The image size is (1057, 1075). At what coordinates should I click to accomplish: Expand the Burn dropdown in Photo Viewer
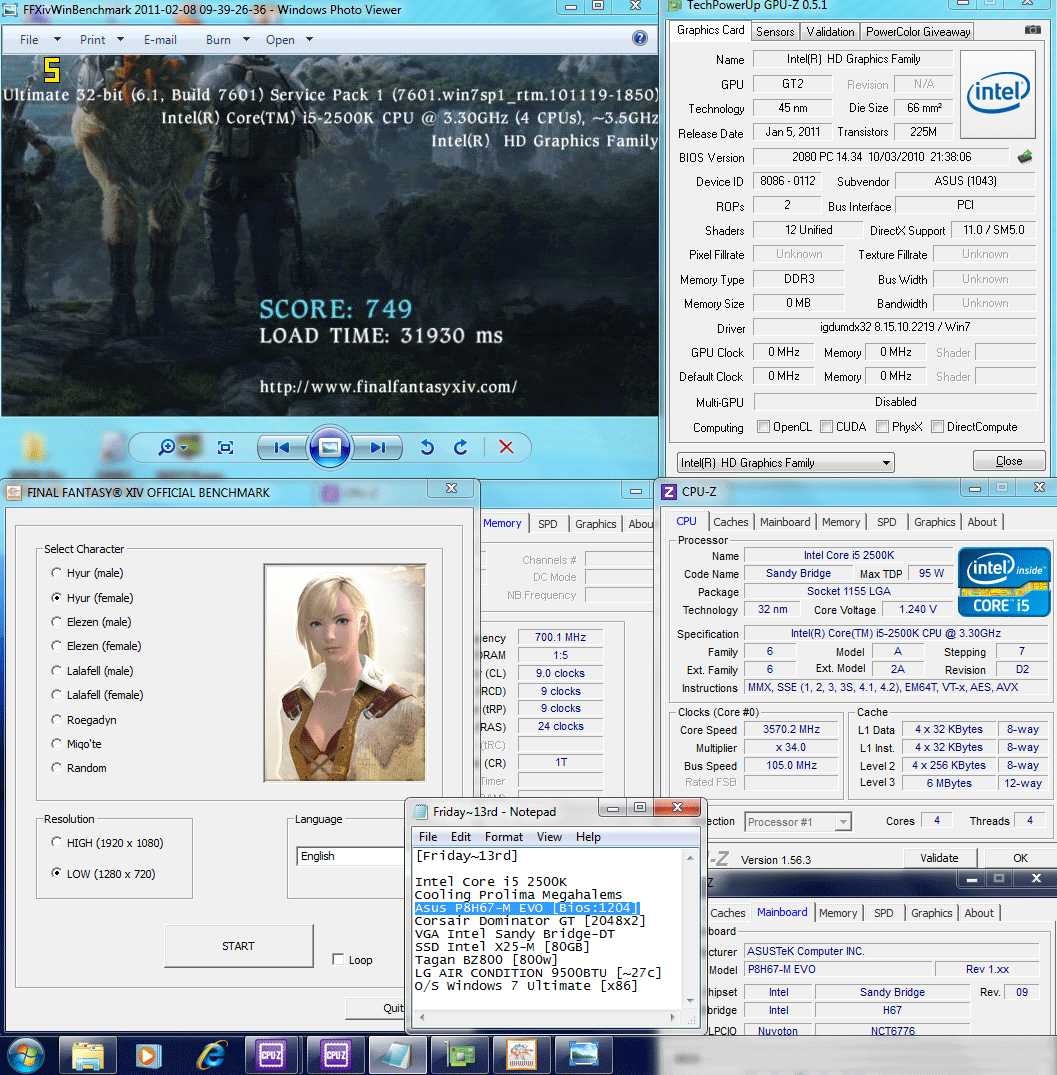pos(246,39)
